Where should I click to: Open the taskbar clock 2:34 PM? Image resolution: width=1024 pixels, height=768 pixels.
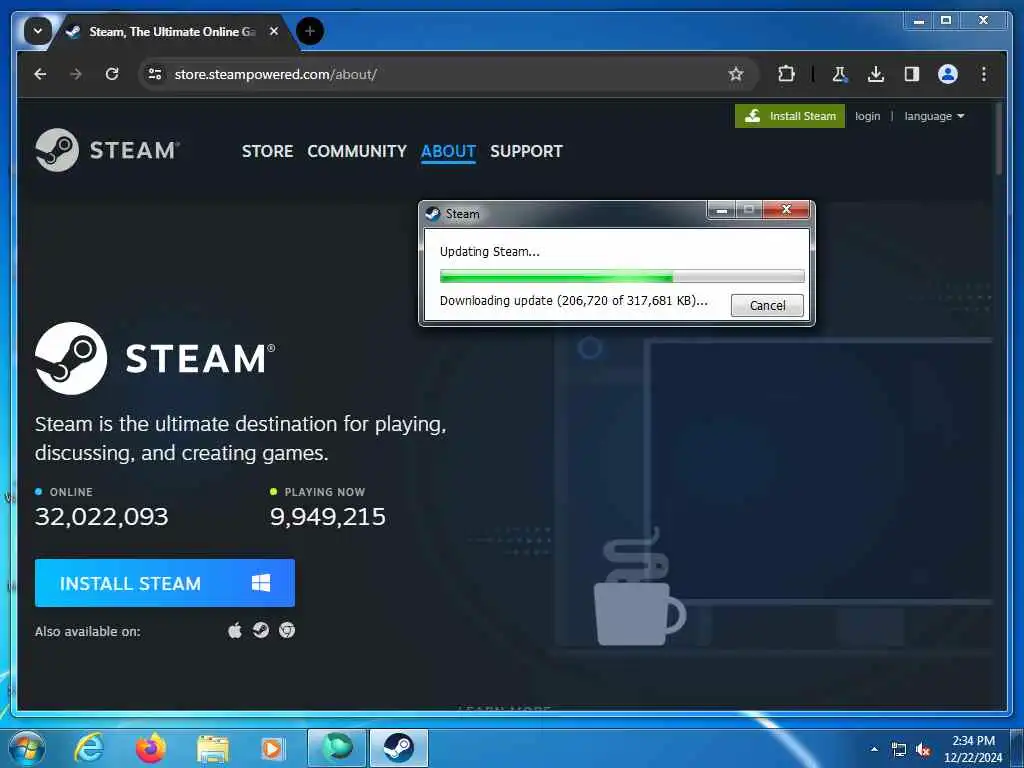973,749
